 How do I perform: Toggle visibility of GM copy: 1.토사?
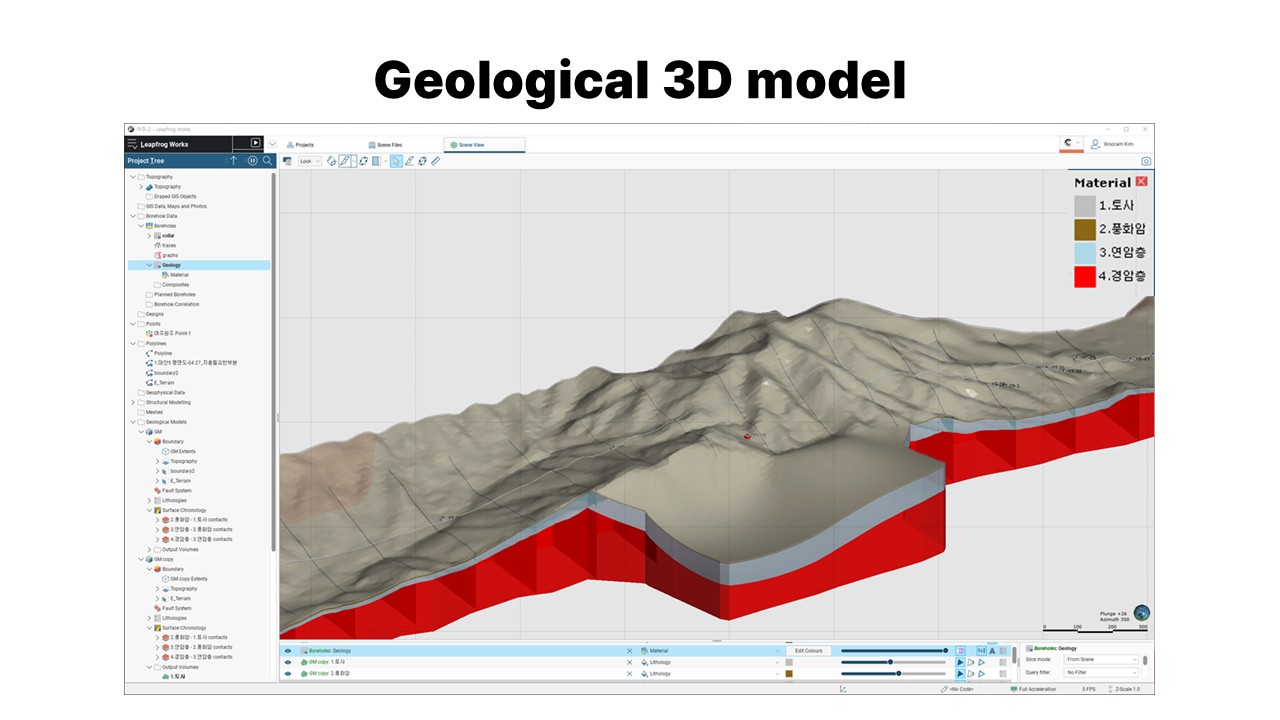(288, 662)
